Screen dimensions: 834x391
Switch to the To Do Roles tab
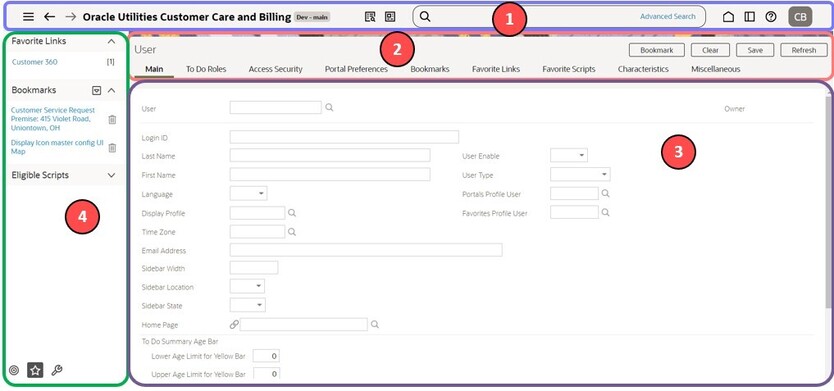point(206,69)
